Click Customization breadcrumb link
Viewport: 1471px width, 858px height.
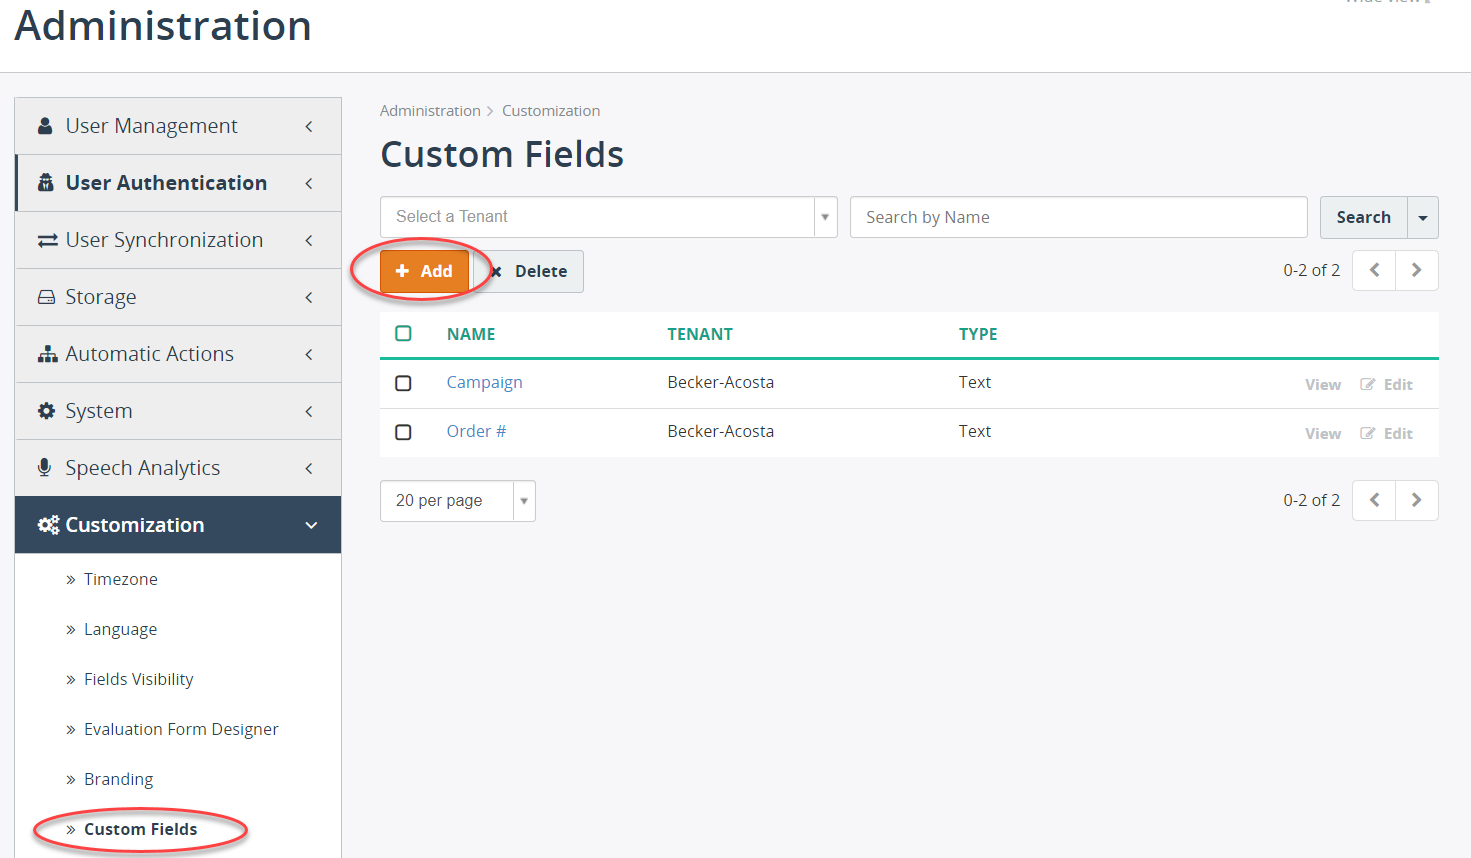pos(551,111)
